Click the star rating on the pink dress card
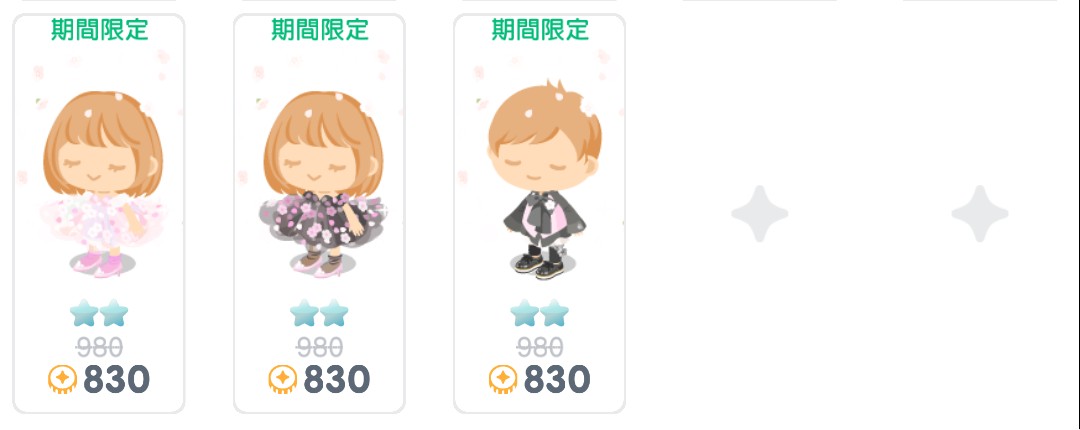The height and width of the screenshot is (430, 1080). (x=99, y=313)
